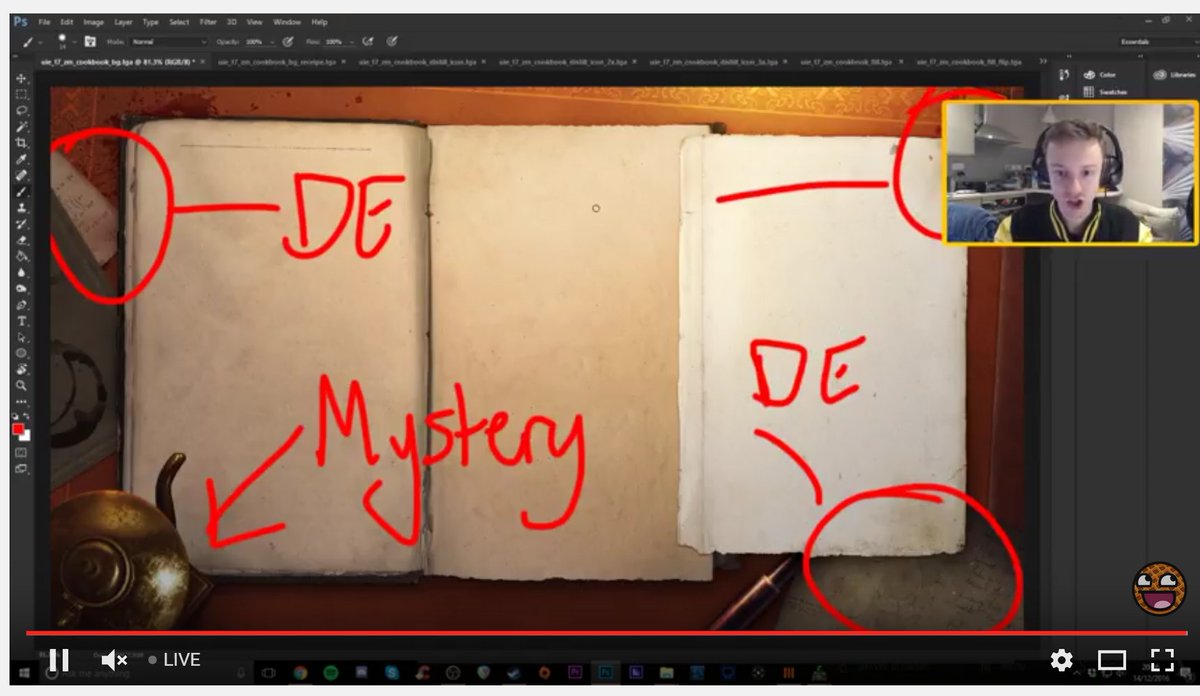Screen dimensions: 1200x696
Task: Change the screen mode at the bottom of the toolbar
Action: tap(22, 469)
